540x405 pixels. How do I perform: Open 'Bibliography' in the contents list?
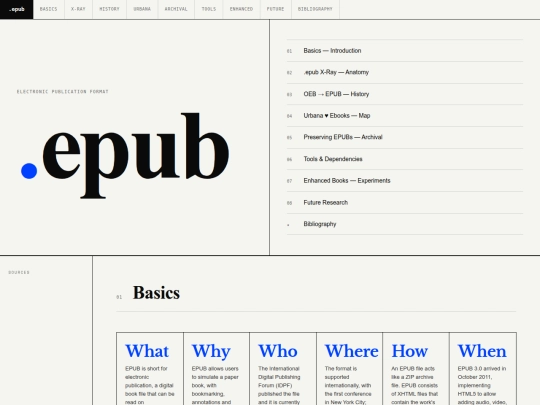point(405,224)
